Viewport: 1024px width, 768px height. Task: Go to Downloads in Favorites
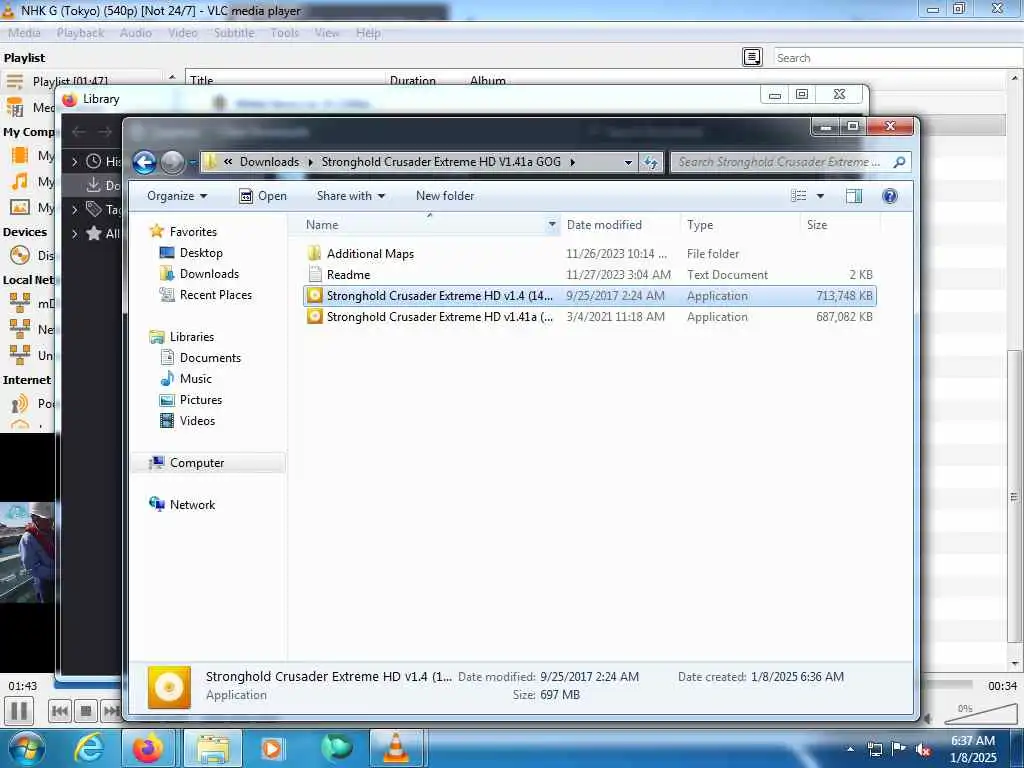point(209,274)
